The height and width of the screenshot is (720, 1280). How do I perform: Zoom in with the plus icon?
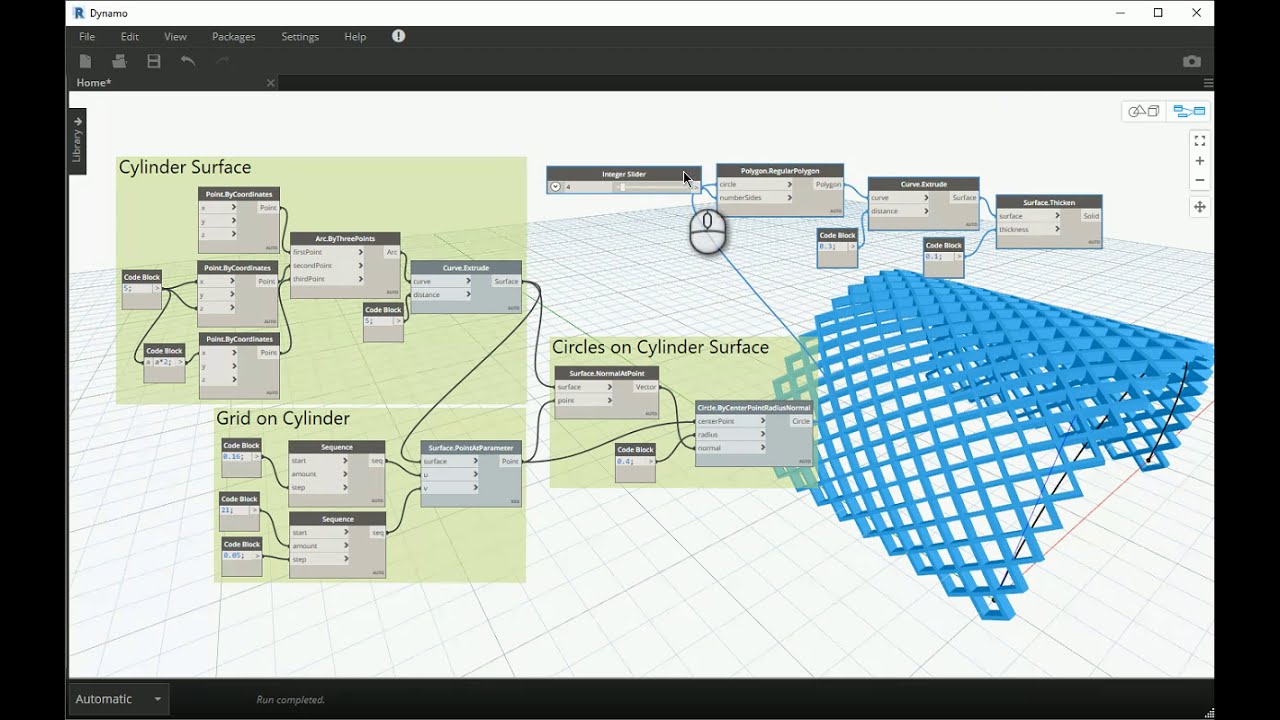point(1200,161)
